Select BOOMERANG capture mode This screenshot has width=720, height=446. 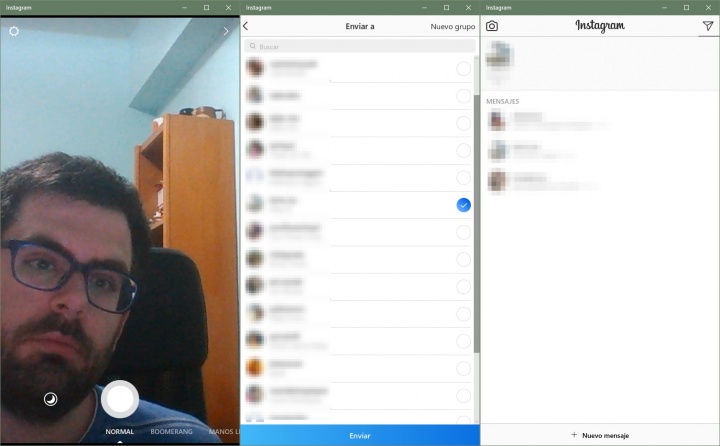pyautogui.click(x=171, y=431)
